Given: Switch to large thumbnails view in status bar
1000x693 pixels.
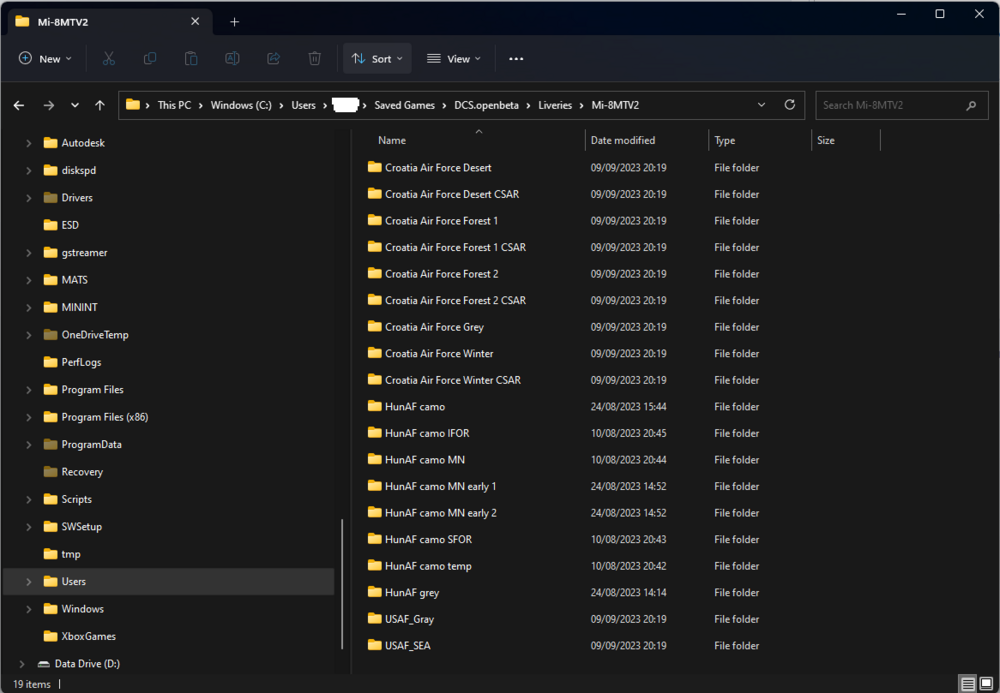Looking at the screenshot, I should tap(987, 684).
